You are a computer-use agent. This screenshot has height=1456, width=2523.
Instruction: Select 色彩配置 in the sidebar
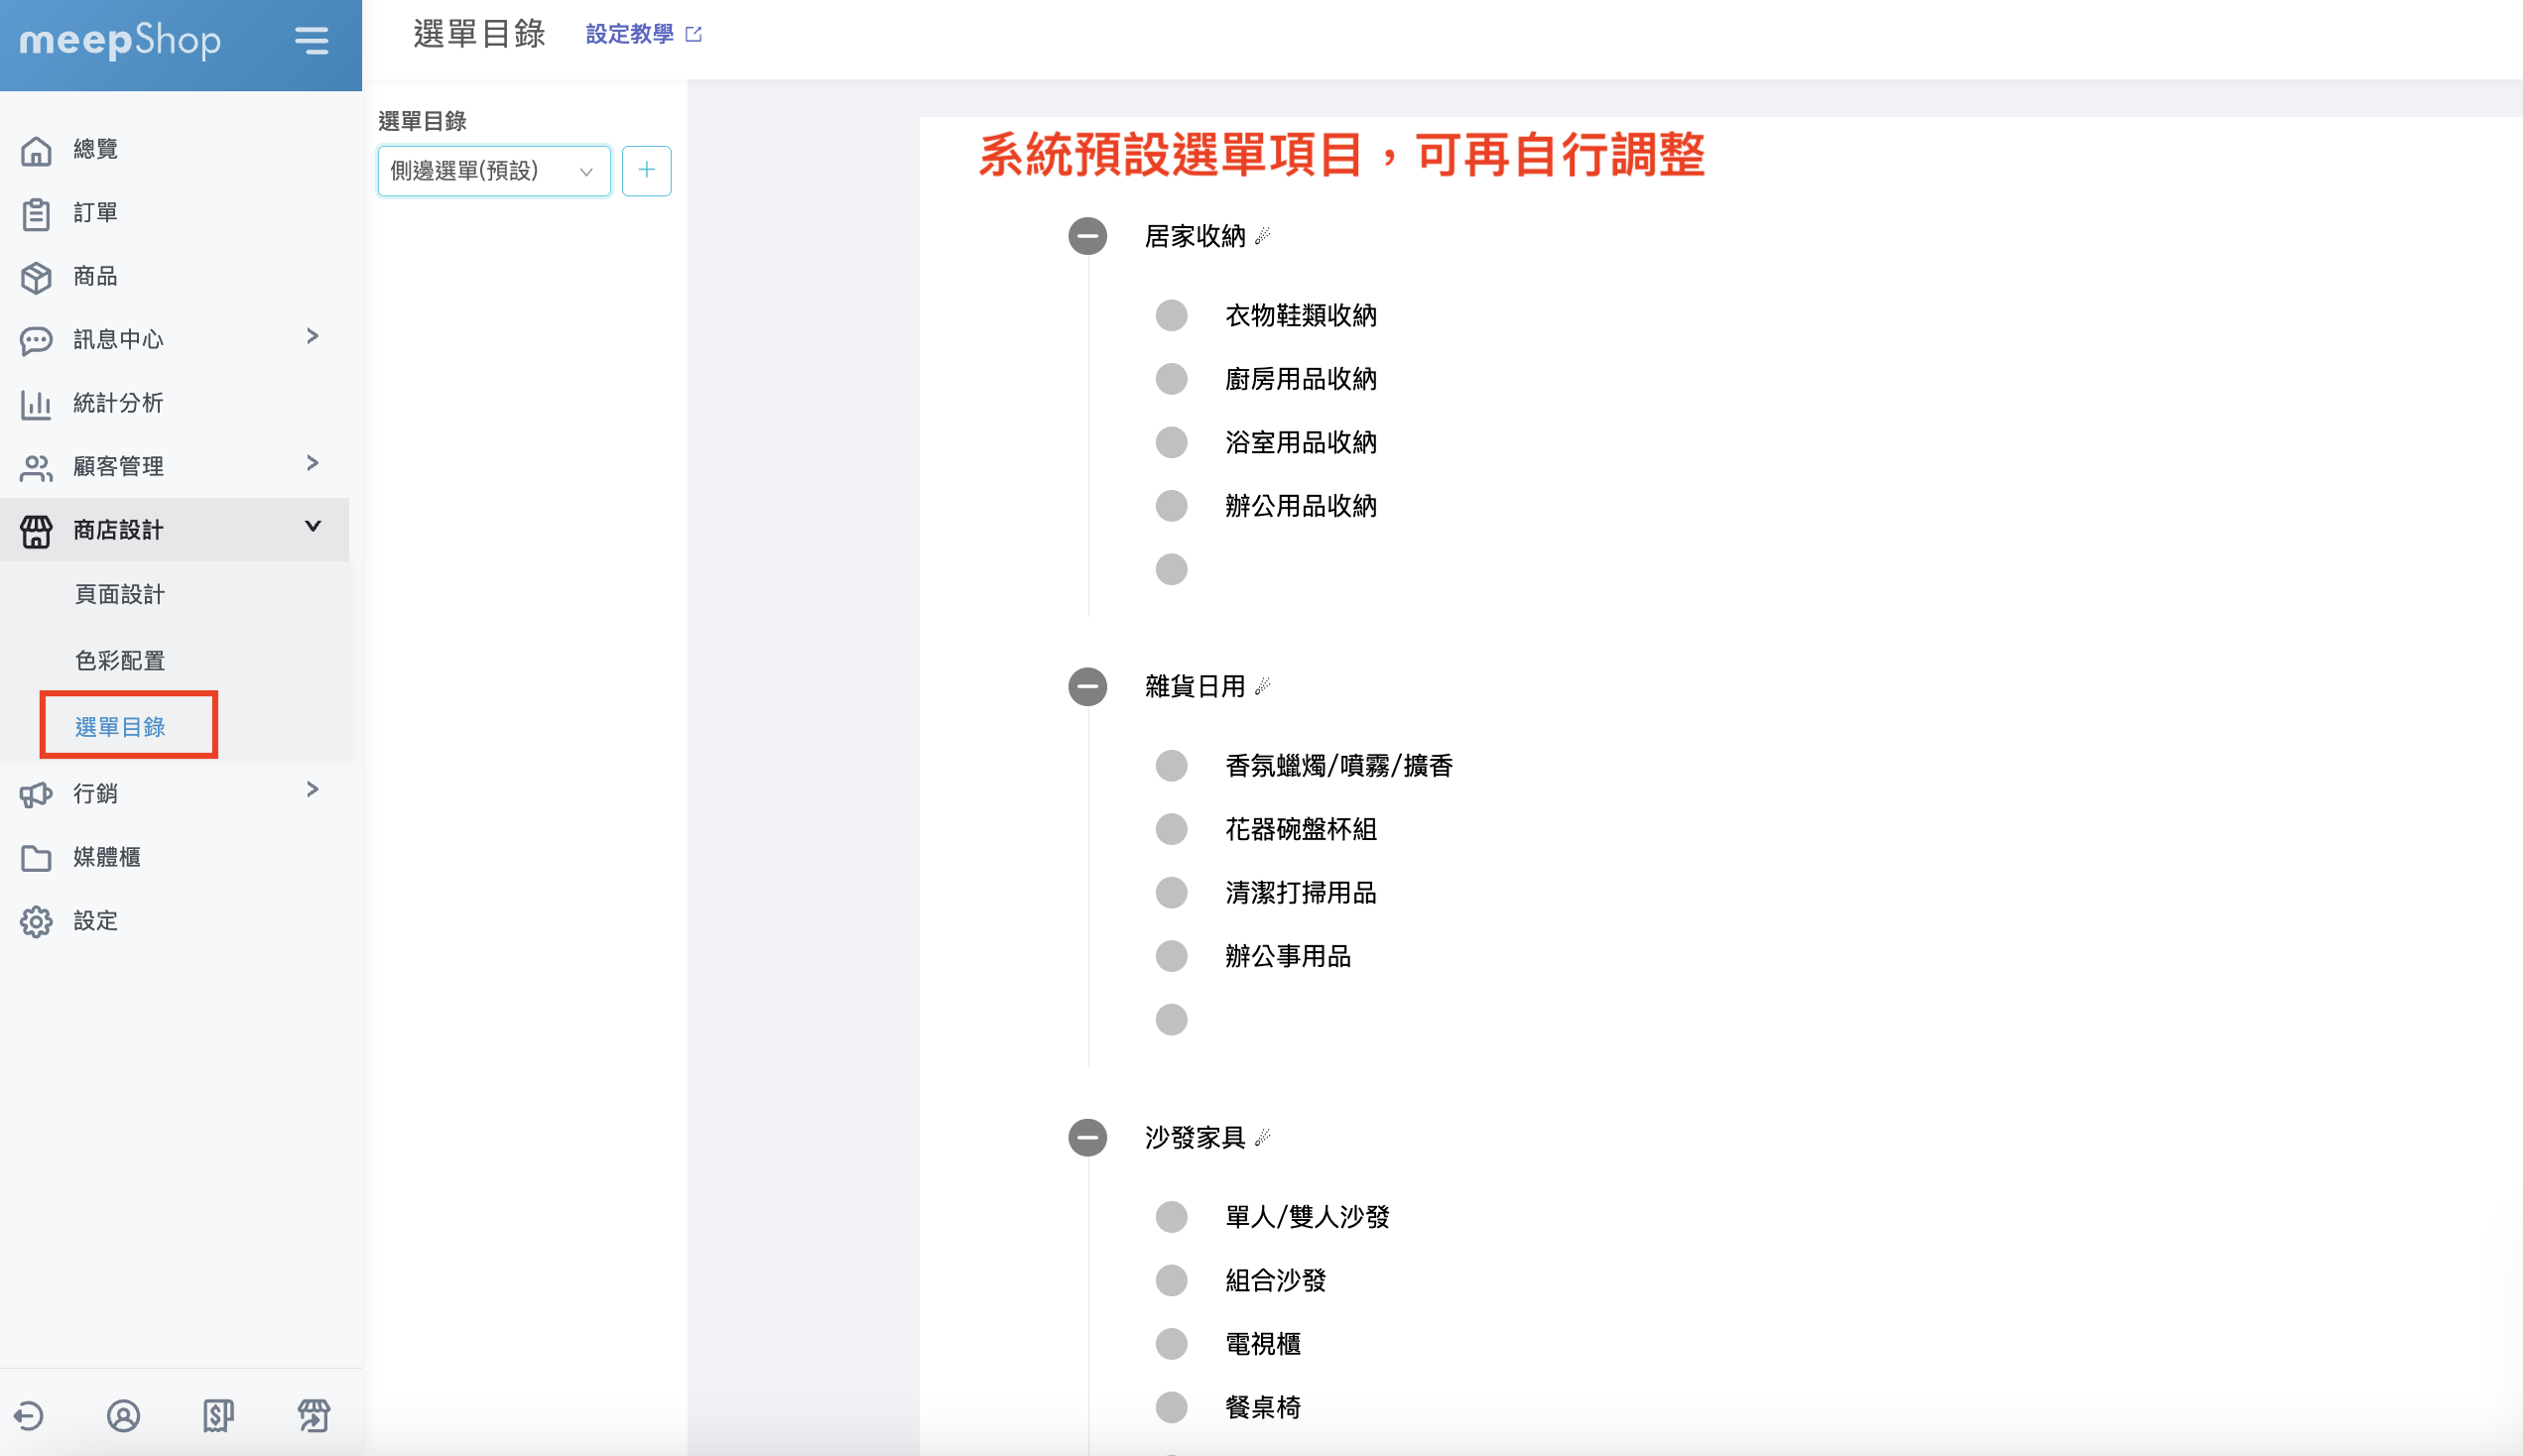[x=120, y=661]
